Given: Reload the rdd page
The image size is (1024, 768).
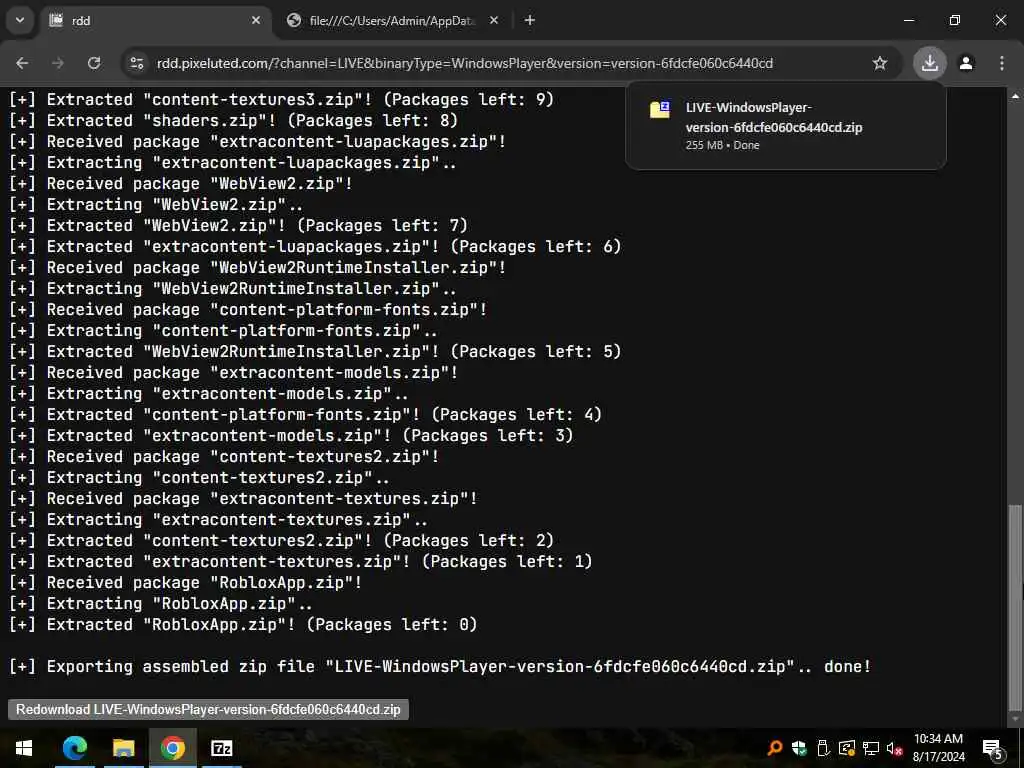Looking at the screenshot, I should pos(94,63).
